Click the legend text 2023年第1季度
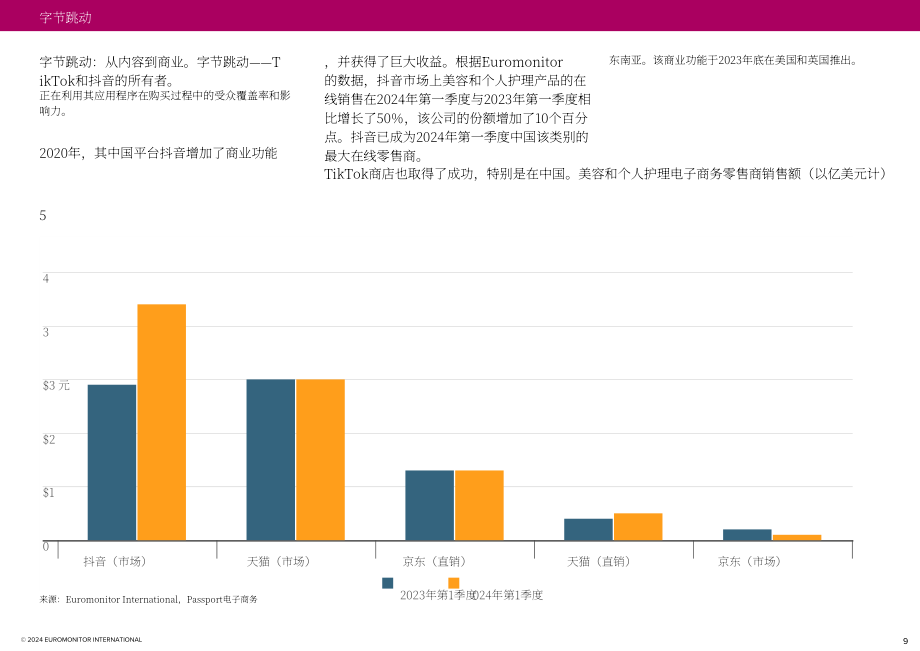The image size is (920, 651). [437, 595]
